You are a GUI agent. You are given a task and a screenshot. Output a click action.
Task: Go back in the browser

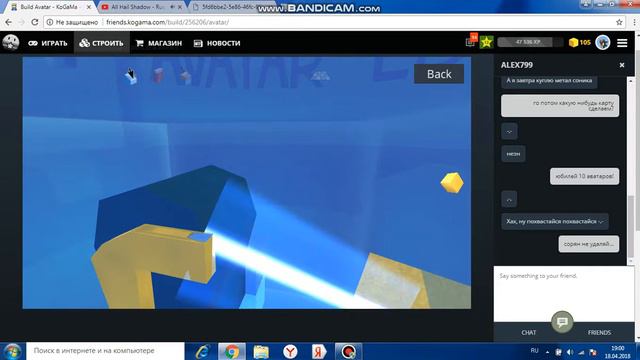click(9, 22)
